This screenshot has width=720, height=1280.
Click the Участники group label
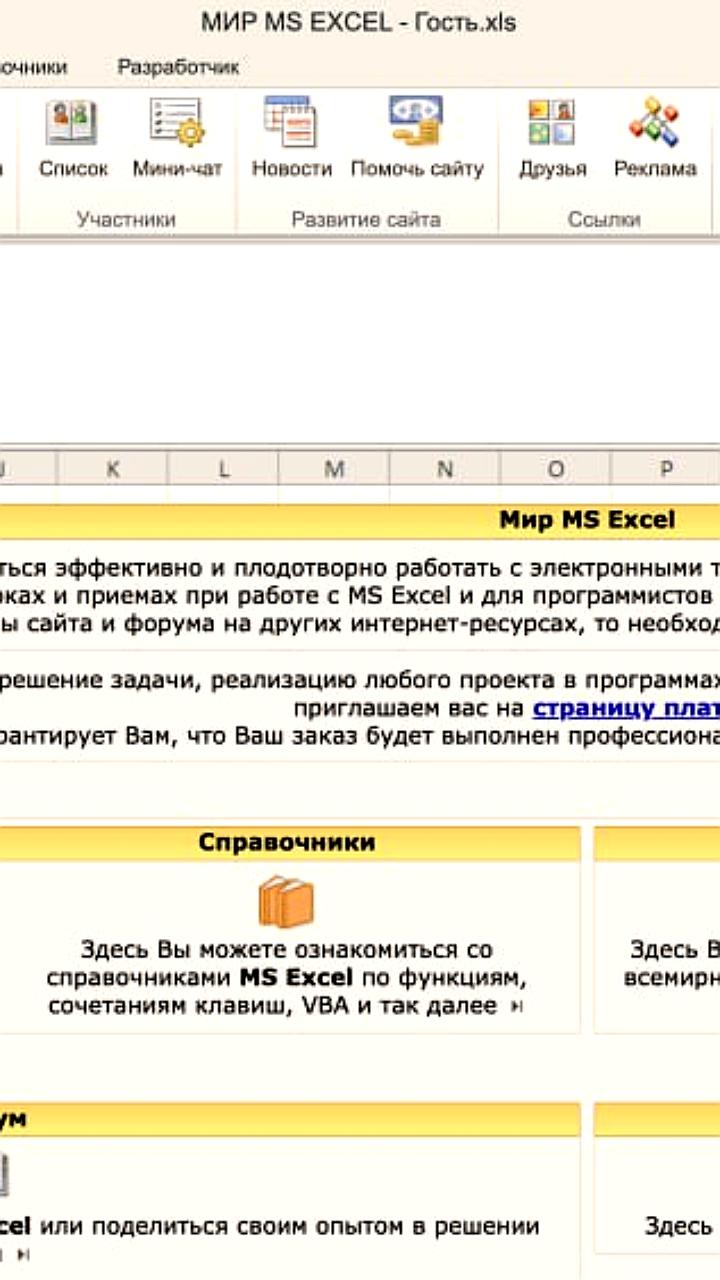click(x=126, y=219)
